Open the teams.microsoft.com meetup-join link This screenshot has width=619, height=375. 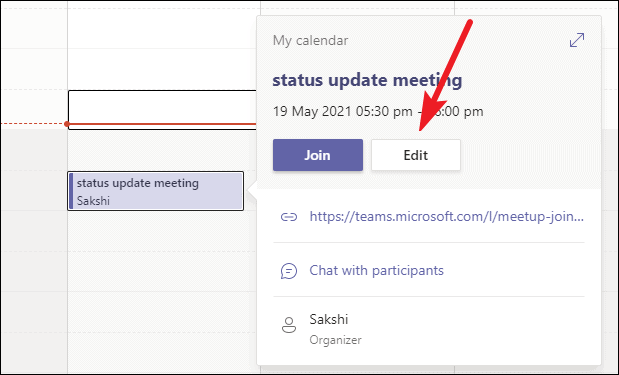point(446,216)
